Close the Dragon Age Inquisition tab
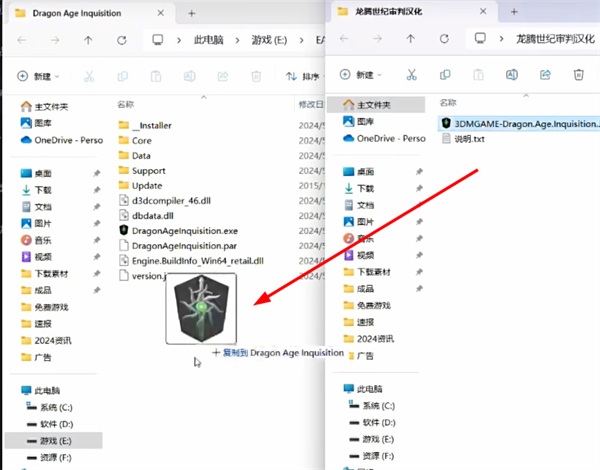This screenshot has width=600, height=470. 161,13
